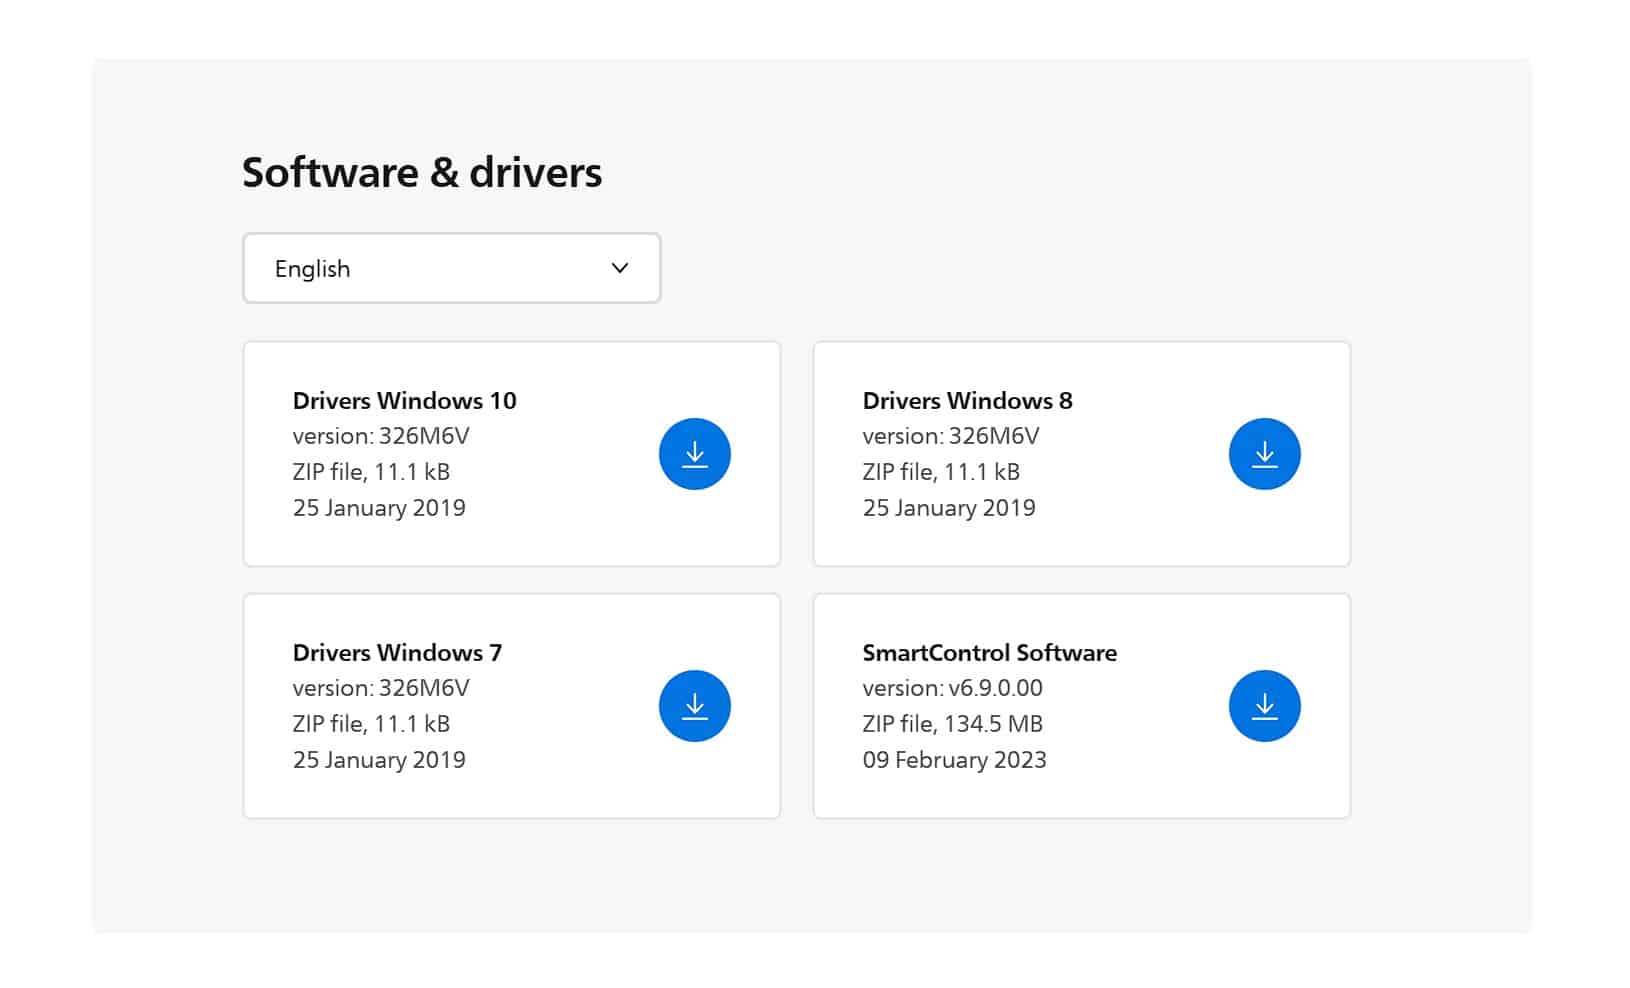Click version 326M6V under Drivers Windows 10
Screen dimensions: 1630x988
coord(380,436)
